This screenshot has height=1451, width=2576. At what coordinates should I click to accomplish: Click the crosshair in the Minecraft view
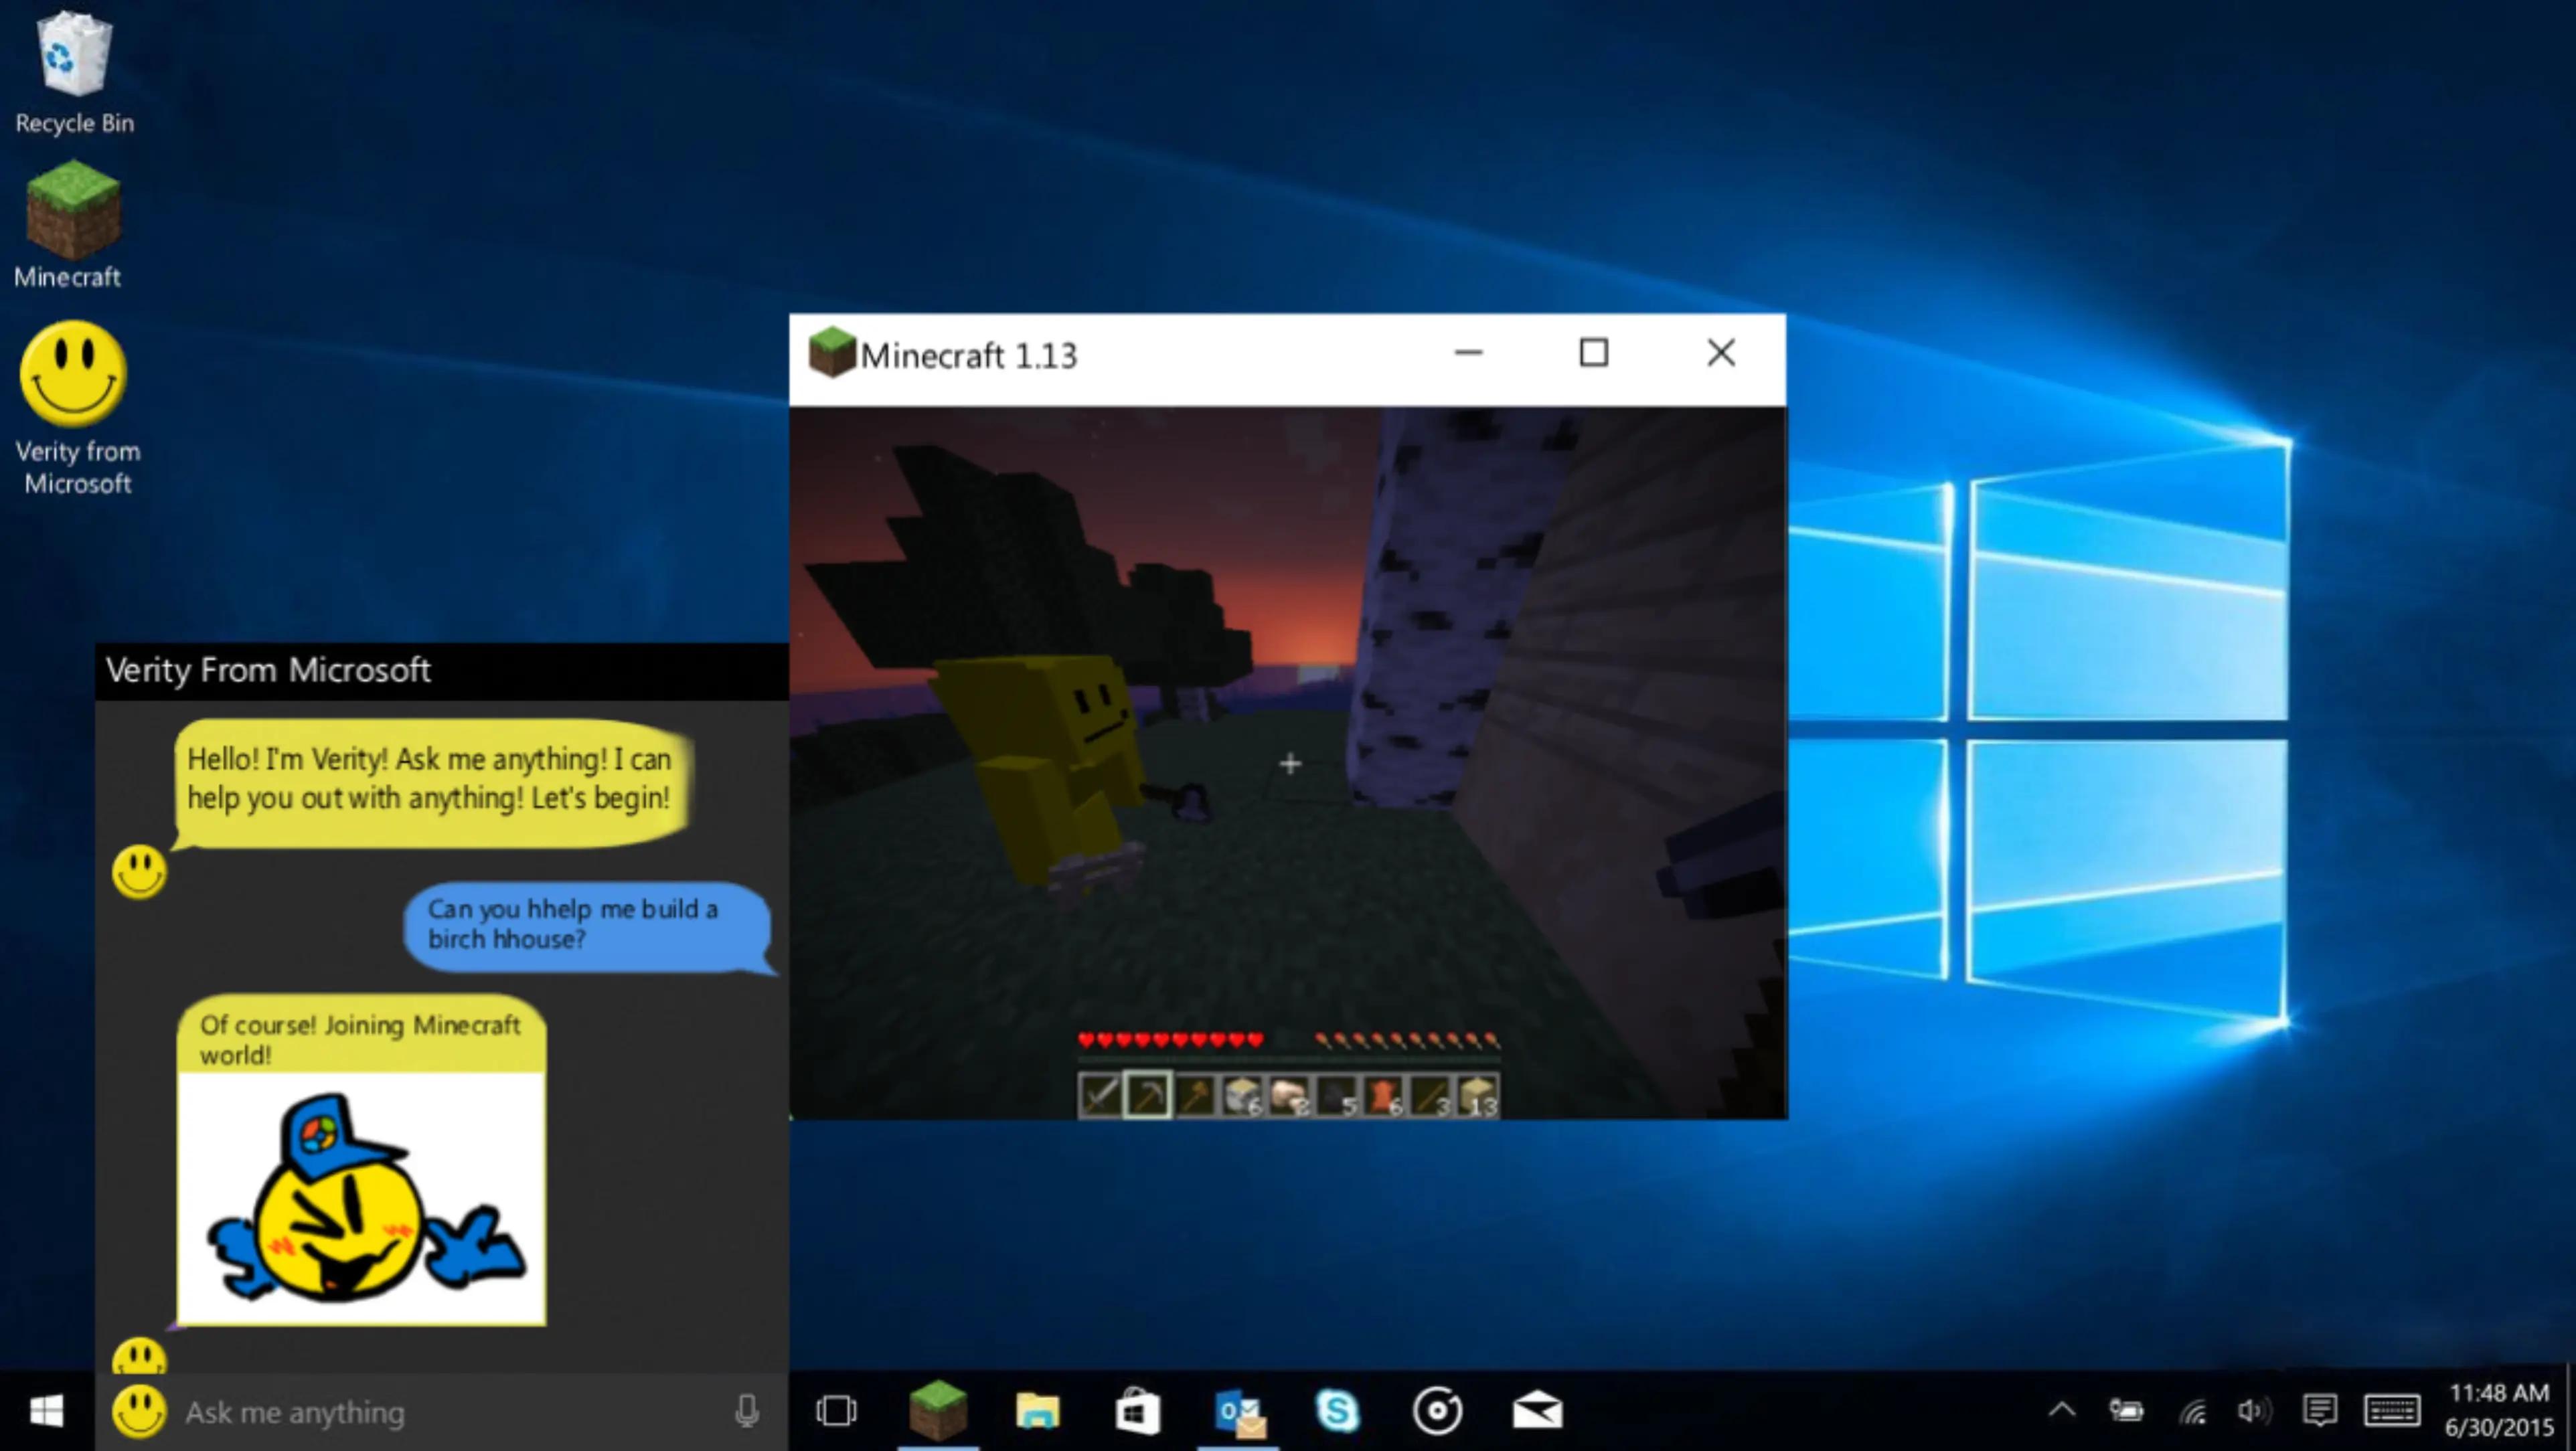tap(1290, 765)
